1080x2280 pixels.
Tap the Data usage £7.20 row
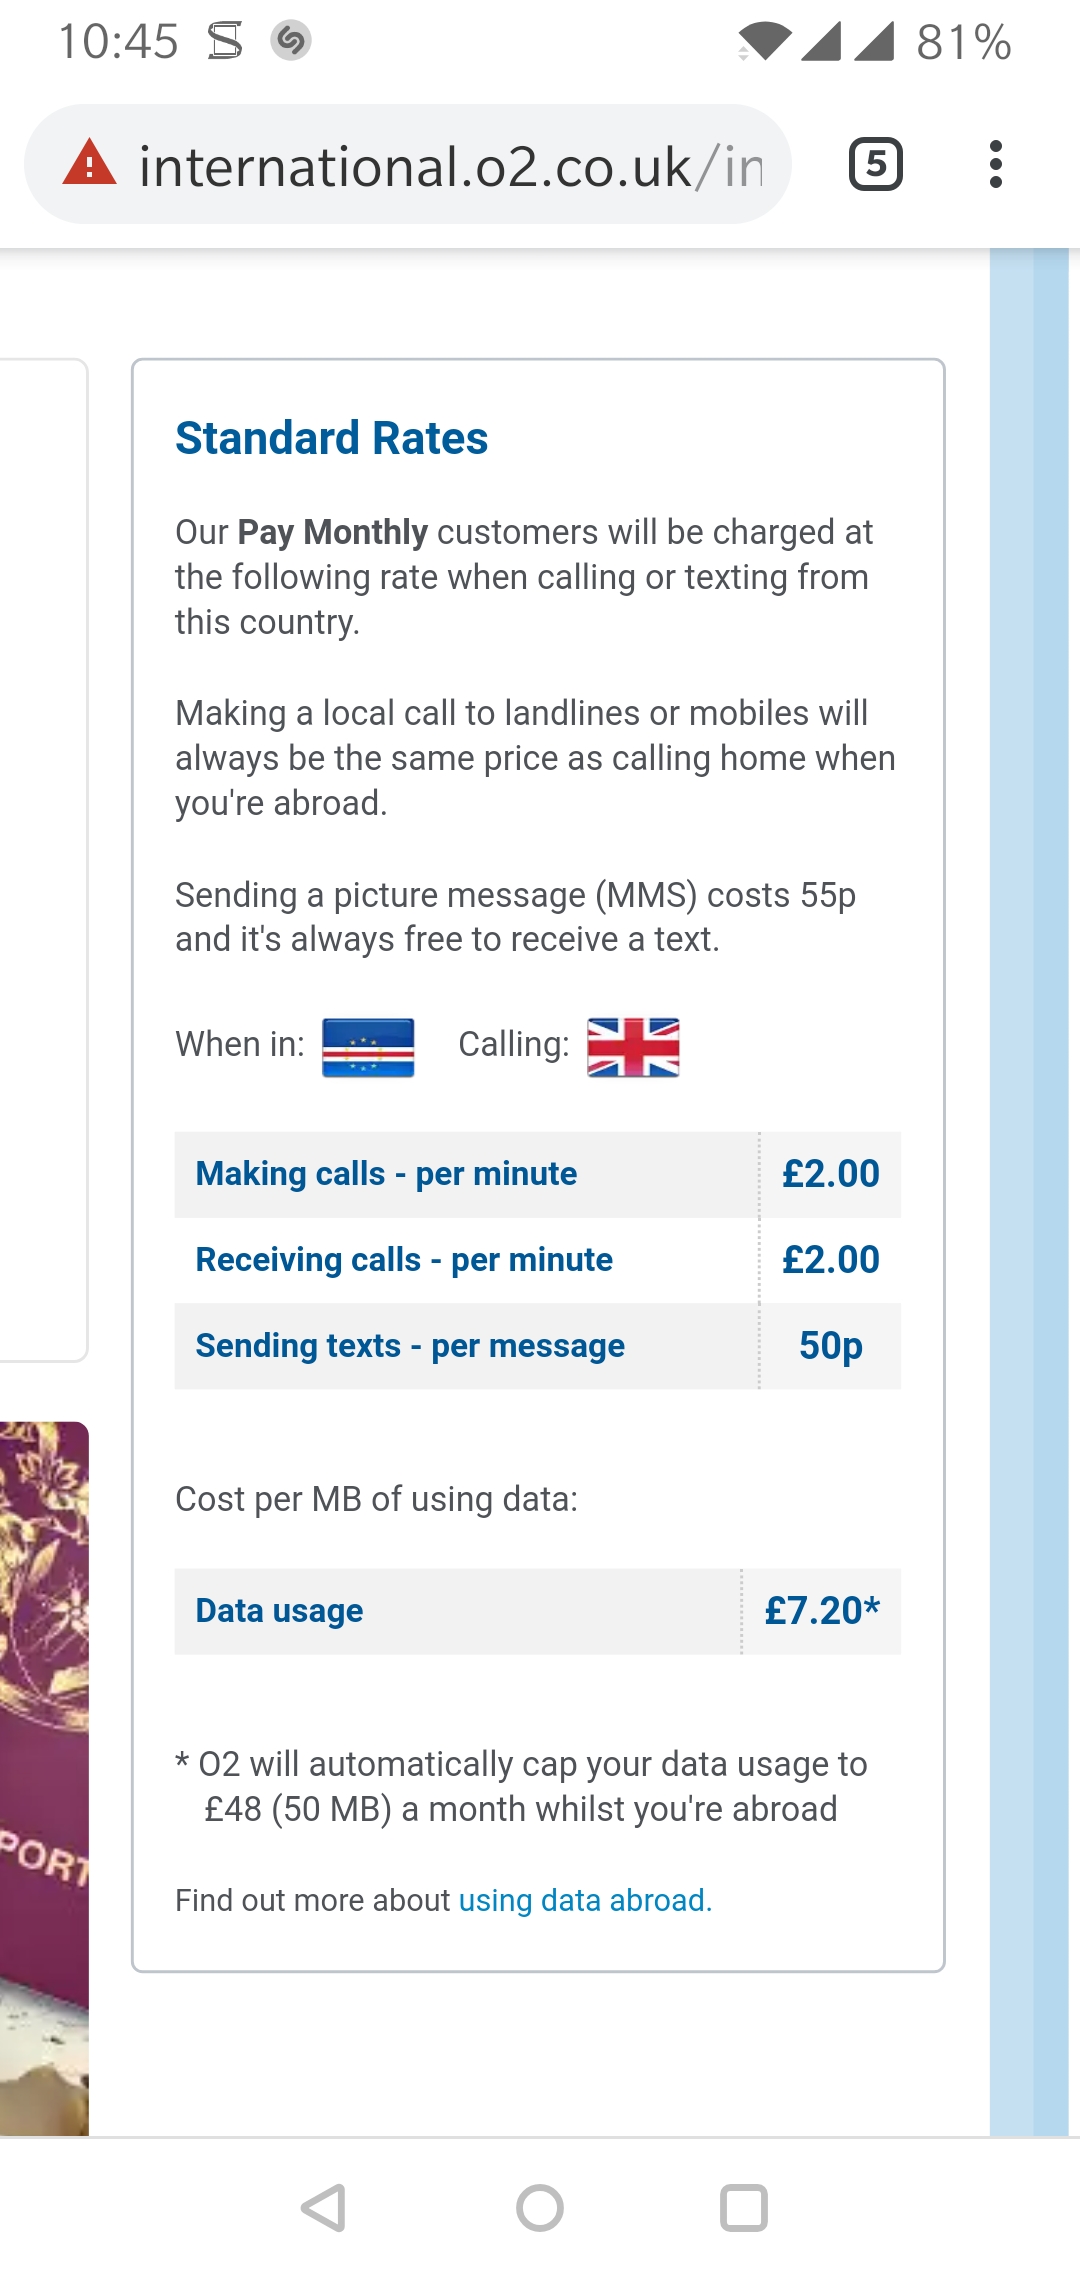(537, 1611)
